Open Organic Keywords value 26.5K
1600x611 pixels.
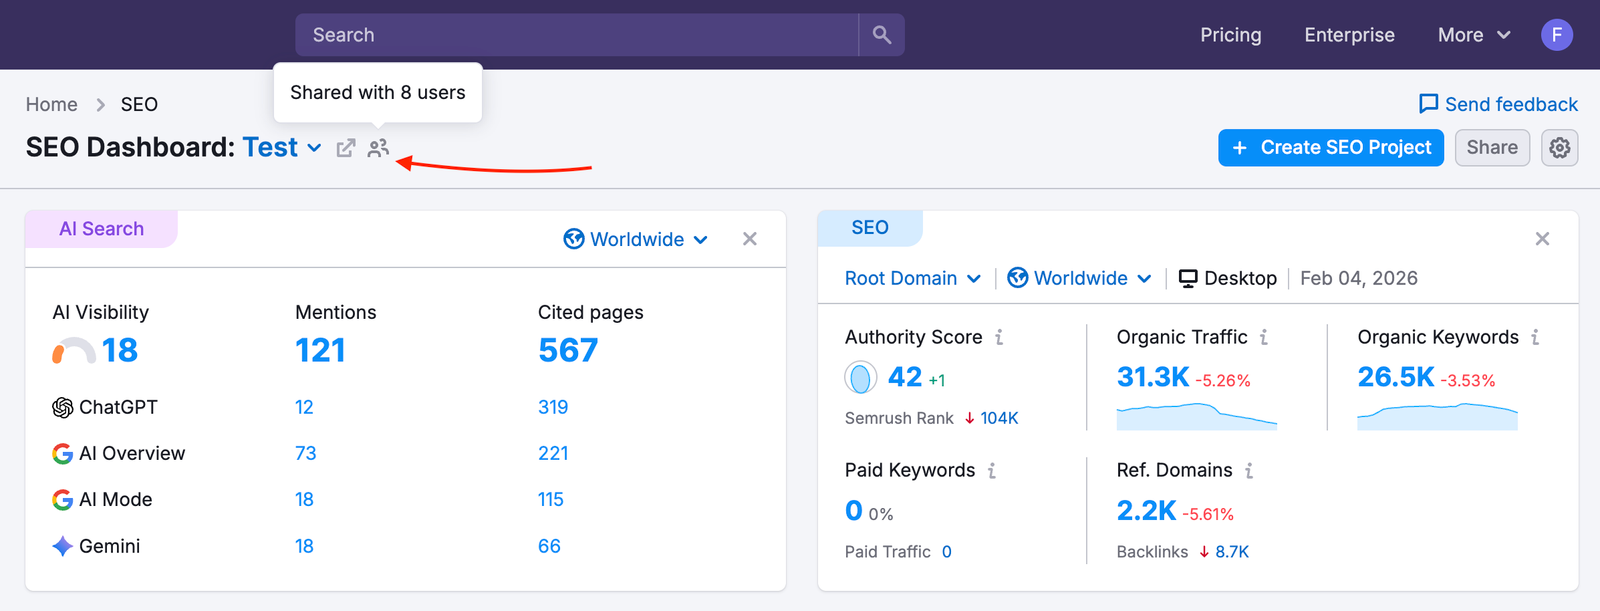(1396, 377)
